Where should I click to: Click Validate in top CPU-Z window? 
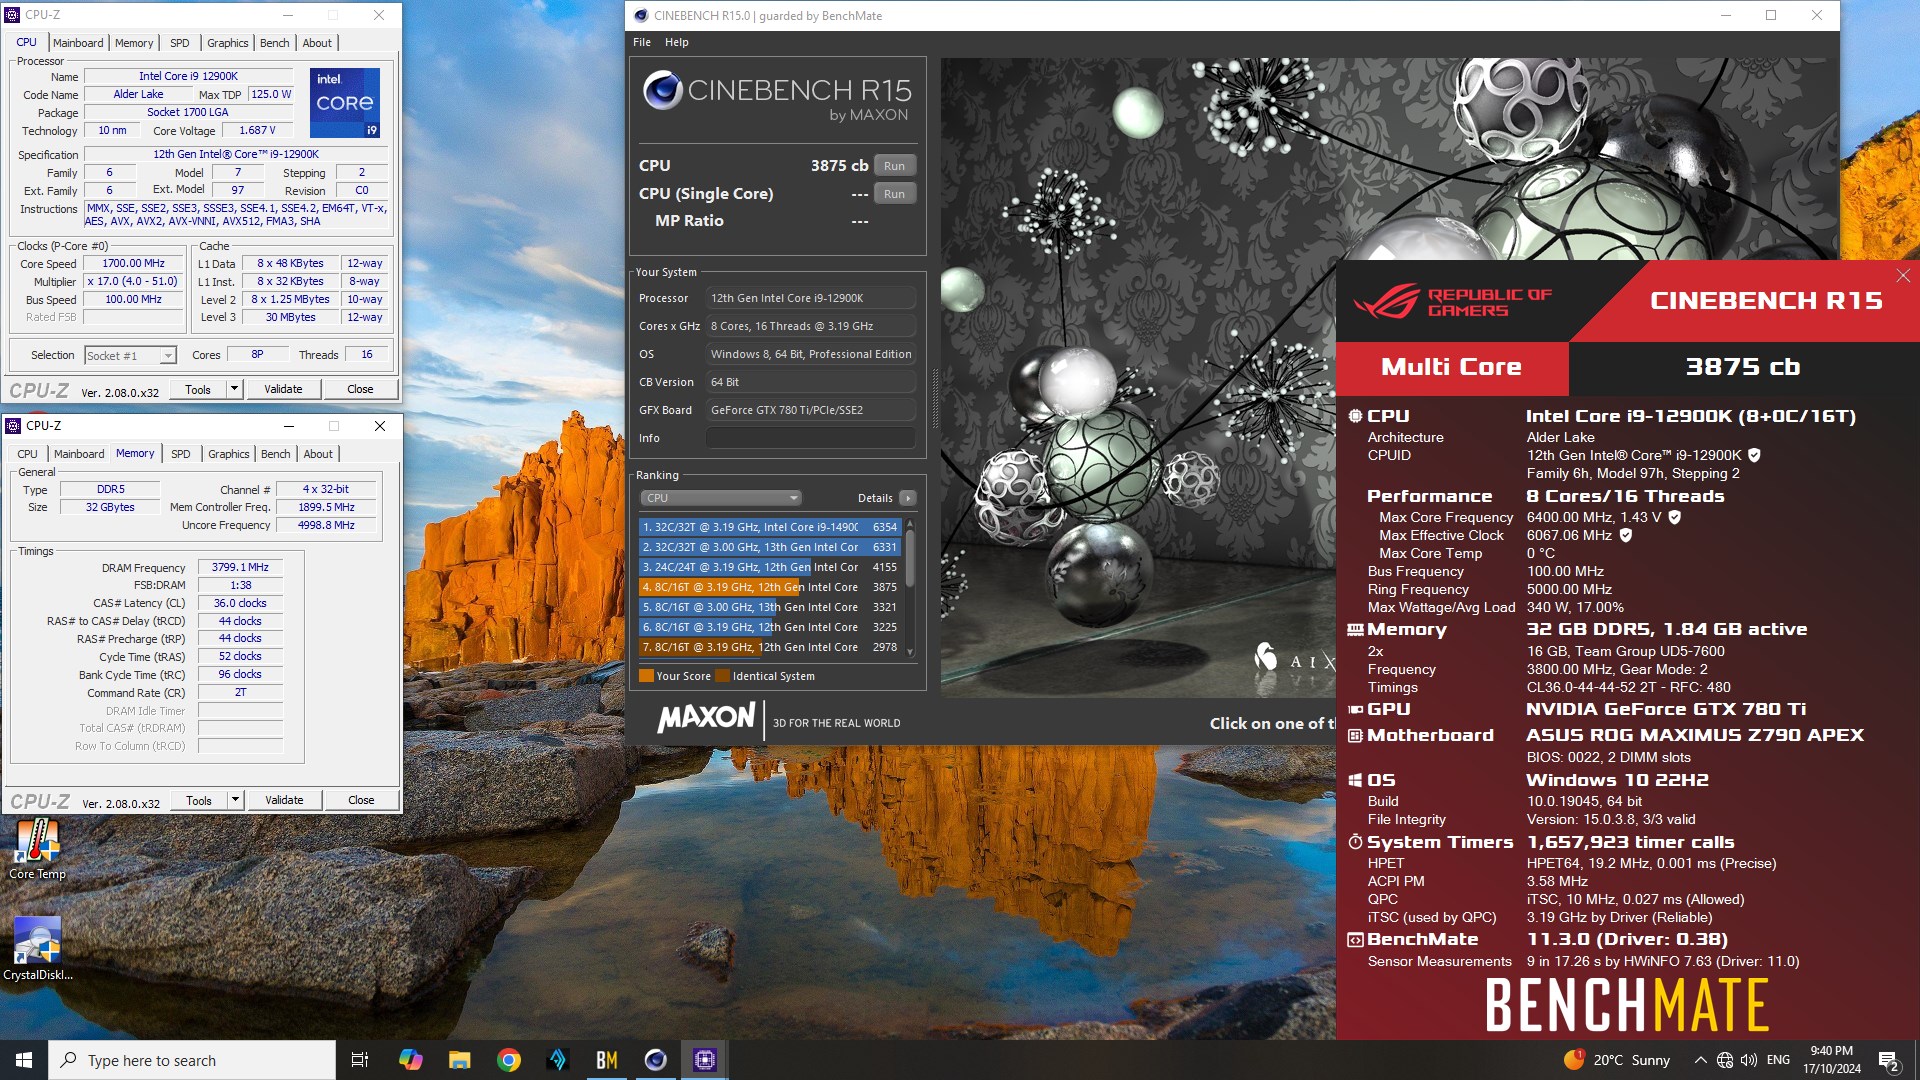tap(283, 389)
